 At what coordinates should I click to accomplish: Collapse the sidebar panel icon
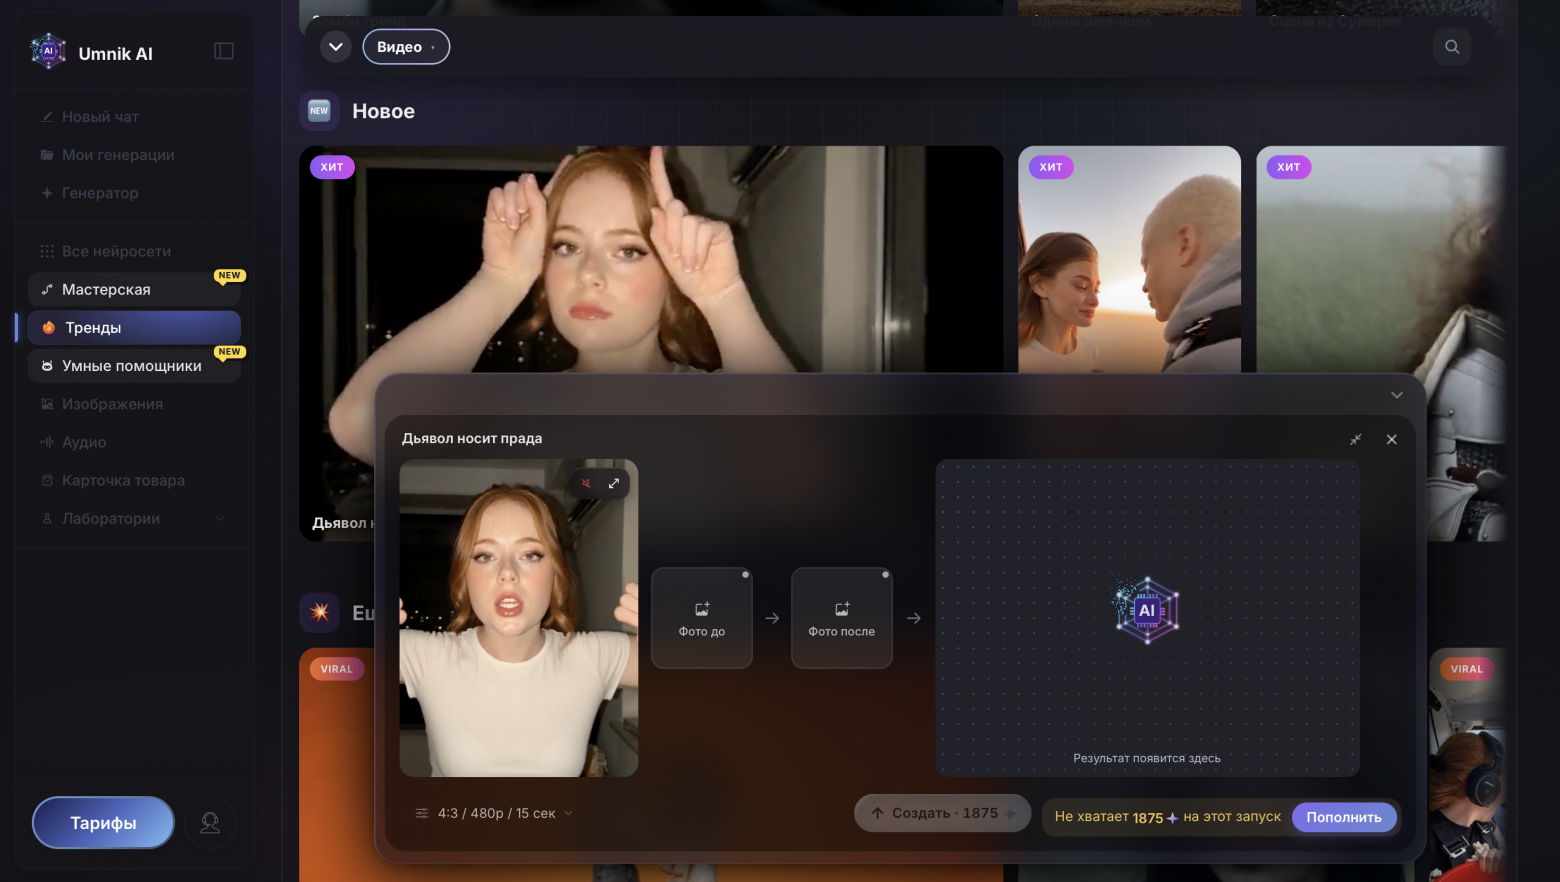(x=224, y=51)
